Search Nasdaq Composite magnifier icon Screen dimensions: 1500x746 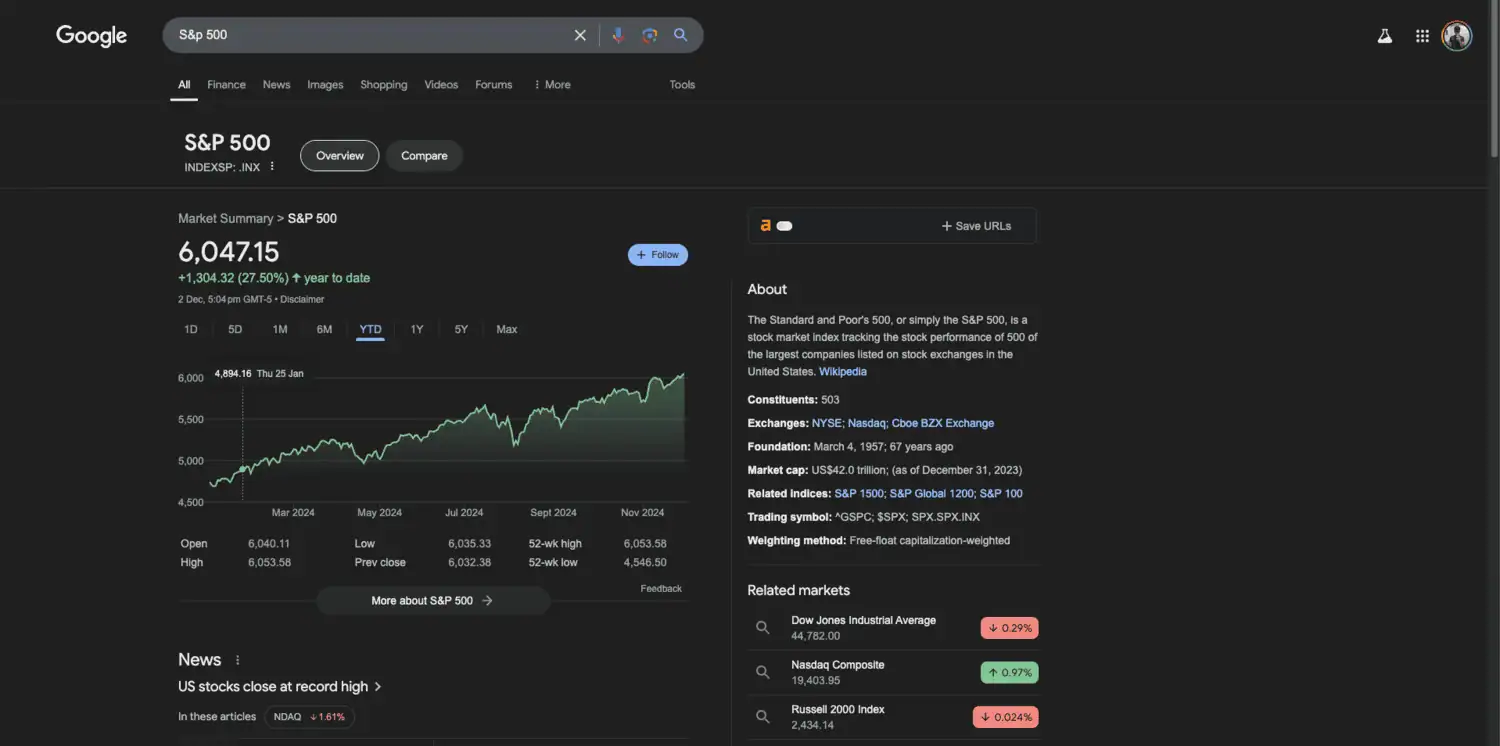[x=763, y=672]
